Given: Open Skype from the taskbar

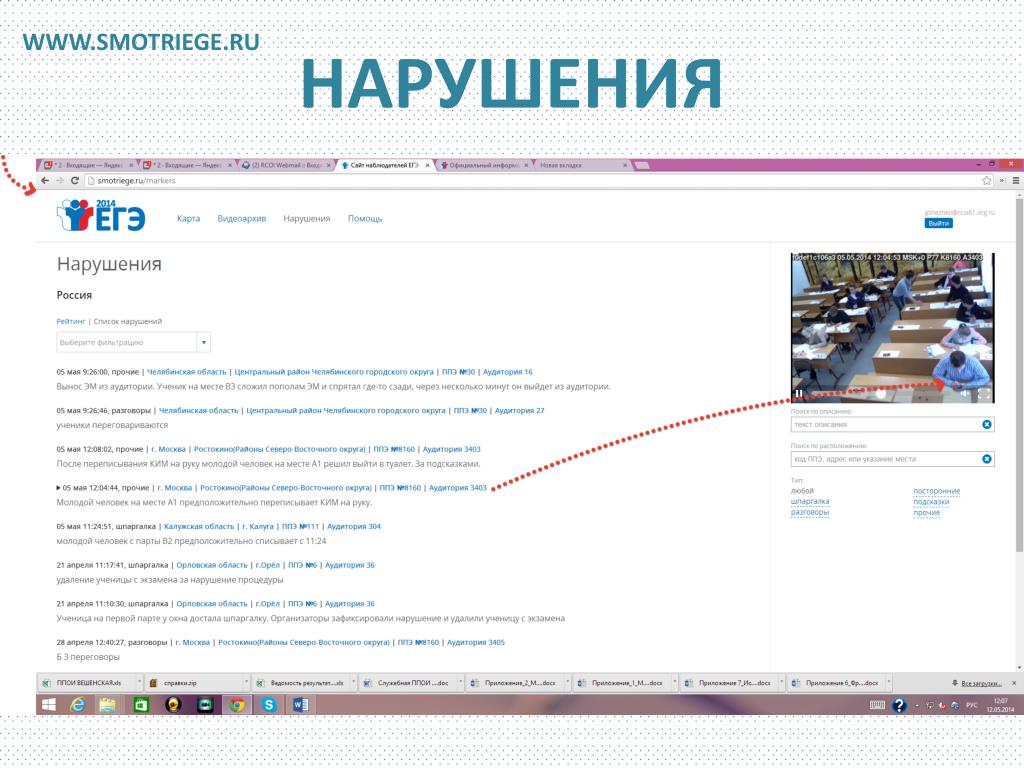Looking at the screenshot, I should click(268, 705).
